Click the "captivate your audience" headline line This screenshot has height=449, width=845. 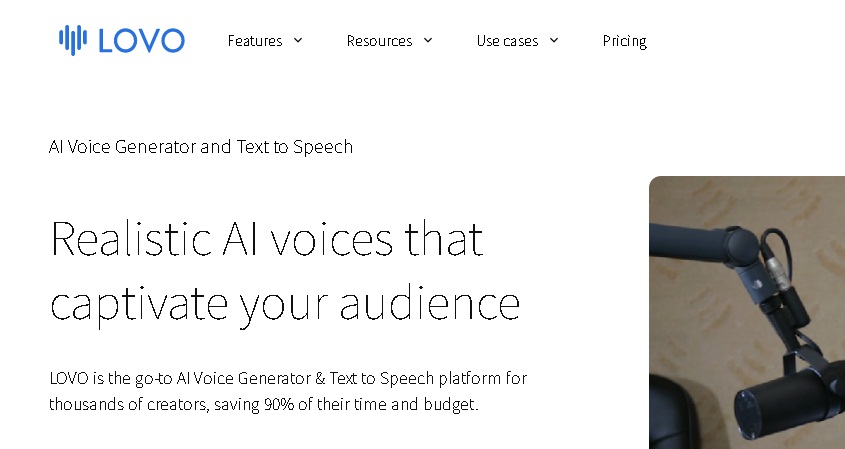click(x=285, y=303)
